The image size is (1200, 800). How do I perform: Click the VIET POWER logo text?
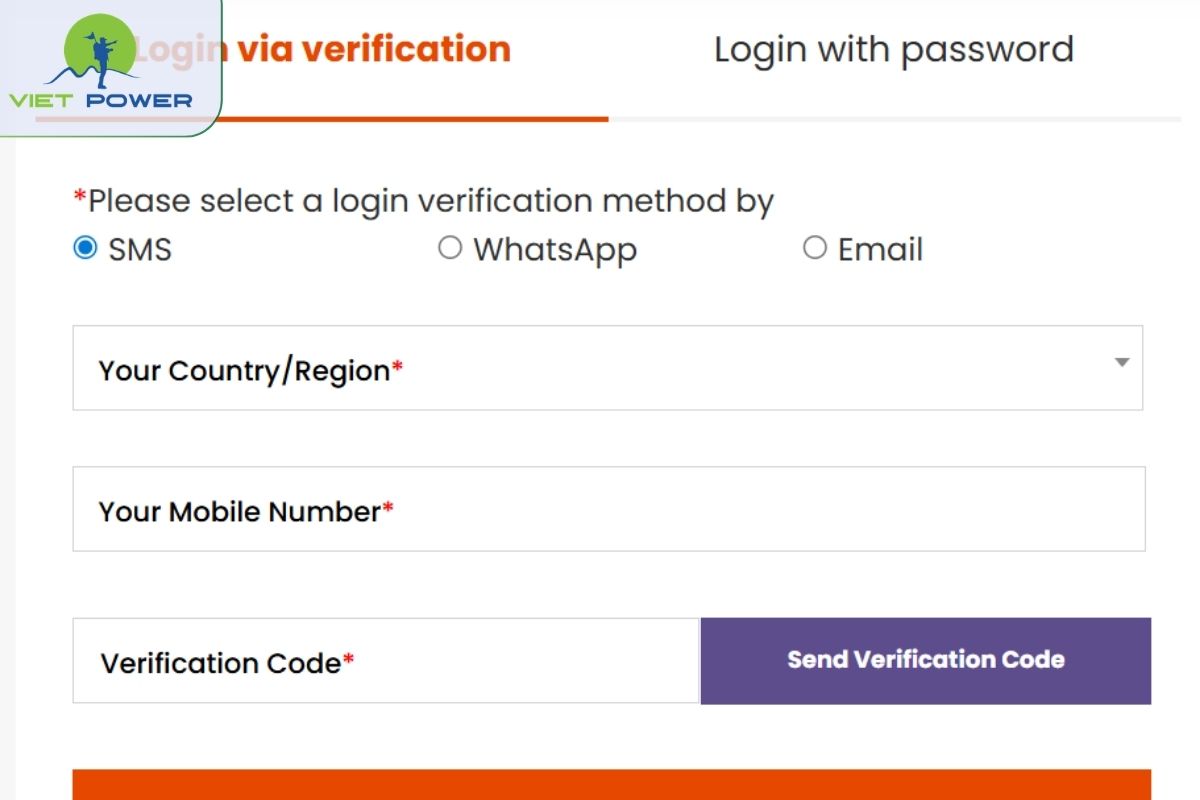[x=100, y=100]
